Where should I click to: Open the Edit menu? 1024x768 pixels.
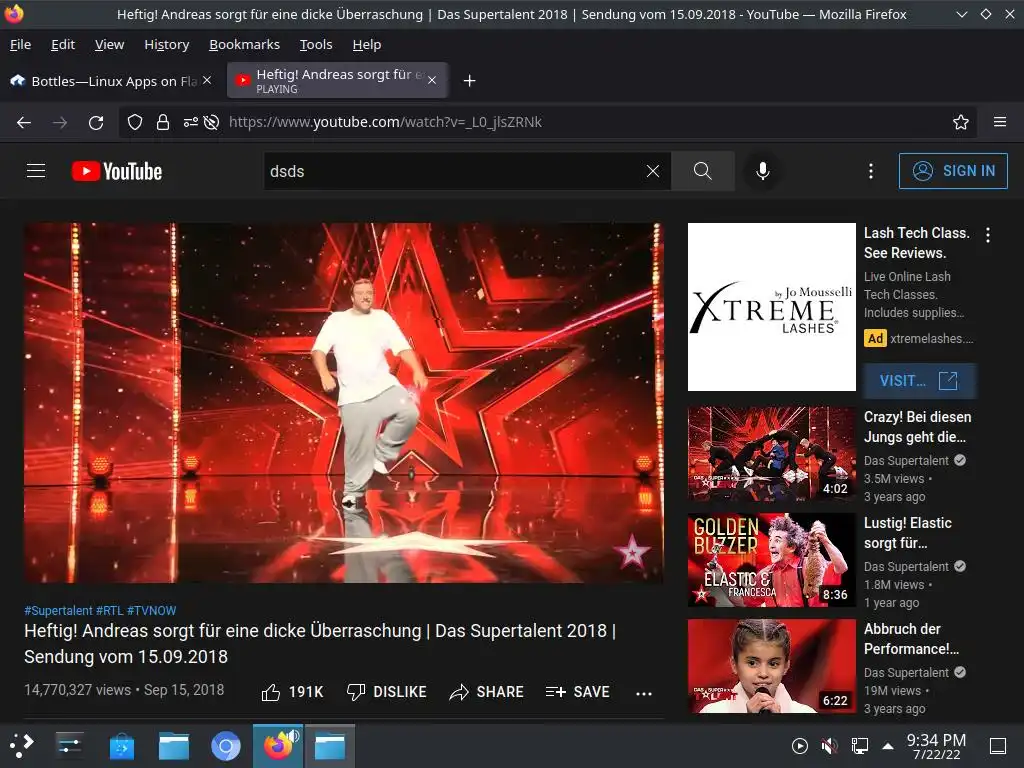coord(63,44)
